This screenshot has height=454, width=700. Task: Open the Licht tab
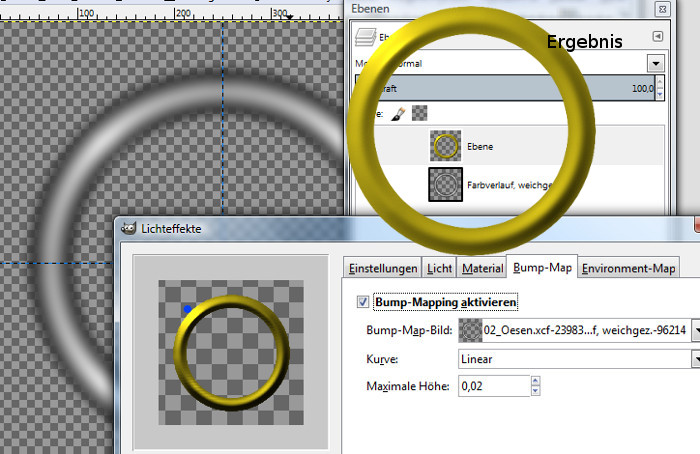(440, 268)
